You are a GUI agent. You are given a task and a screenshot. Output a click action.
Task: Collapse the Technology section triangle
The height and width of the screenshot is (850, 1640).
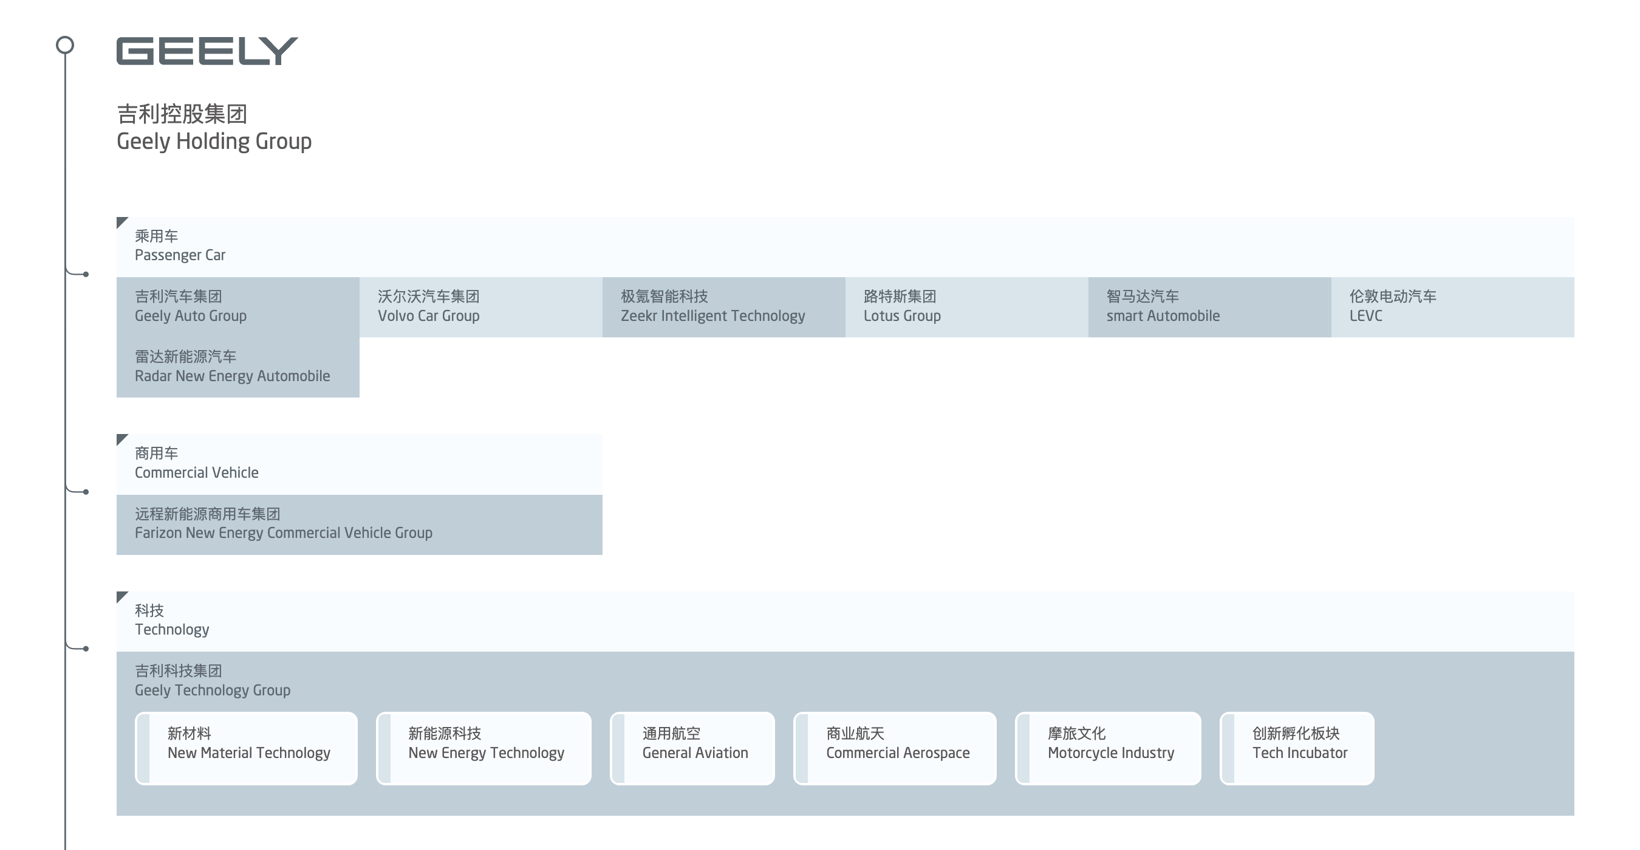coord(122,597)
